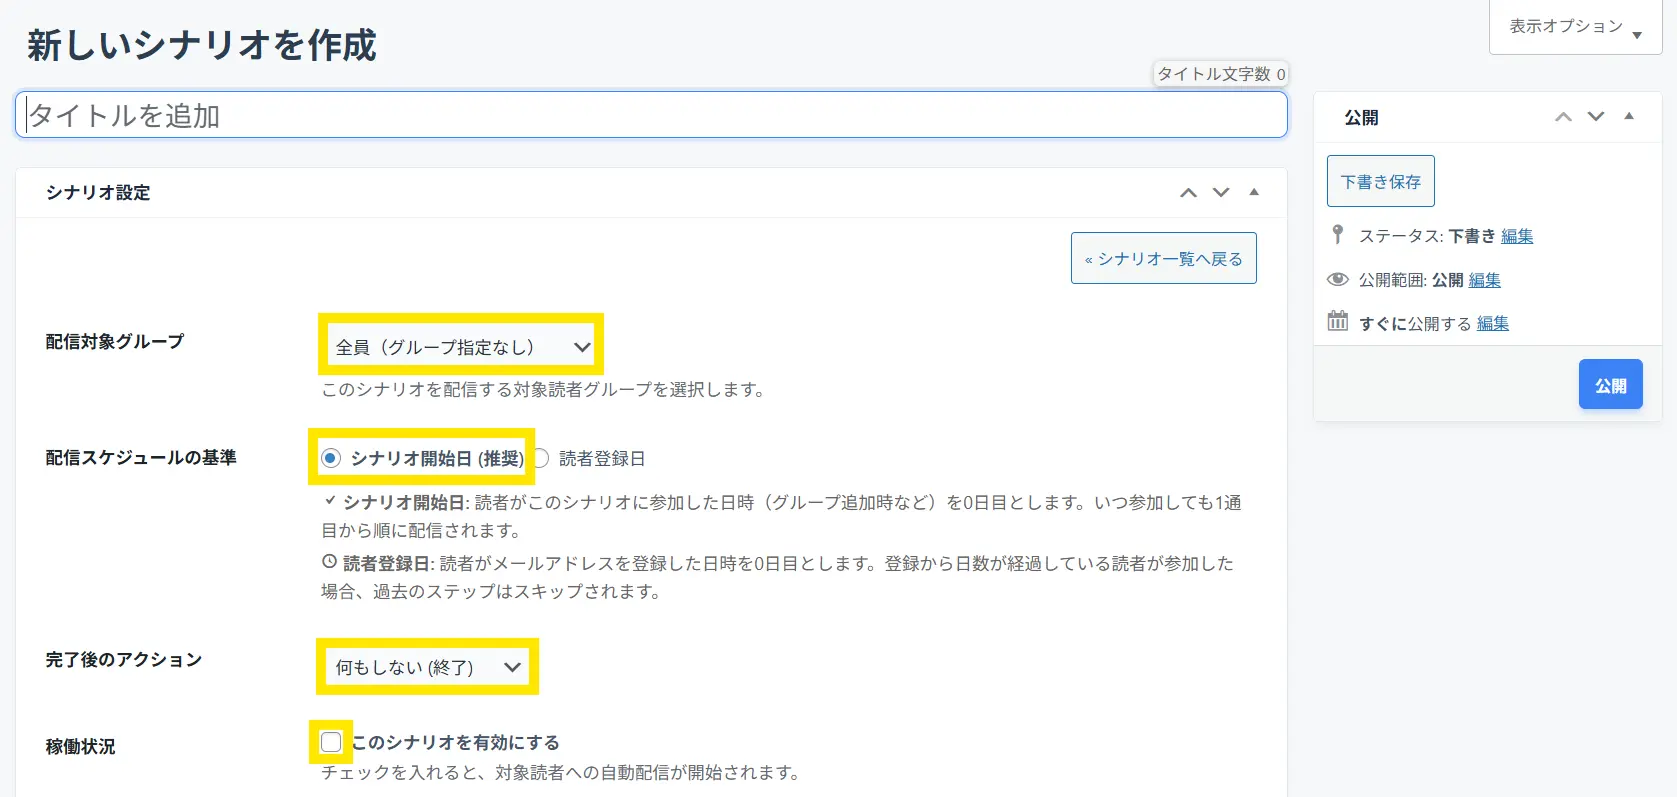Click the key icon beside ステータス
This screenshot has width=1677, height=797.
(x=1337, y=235)
